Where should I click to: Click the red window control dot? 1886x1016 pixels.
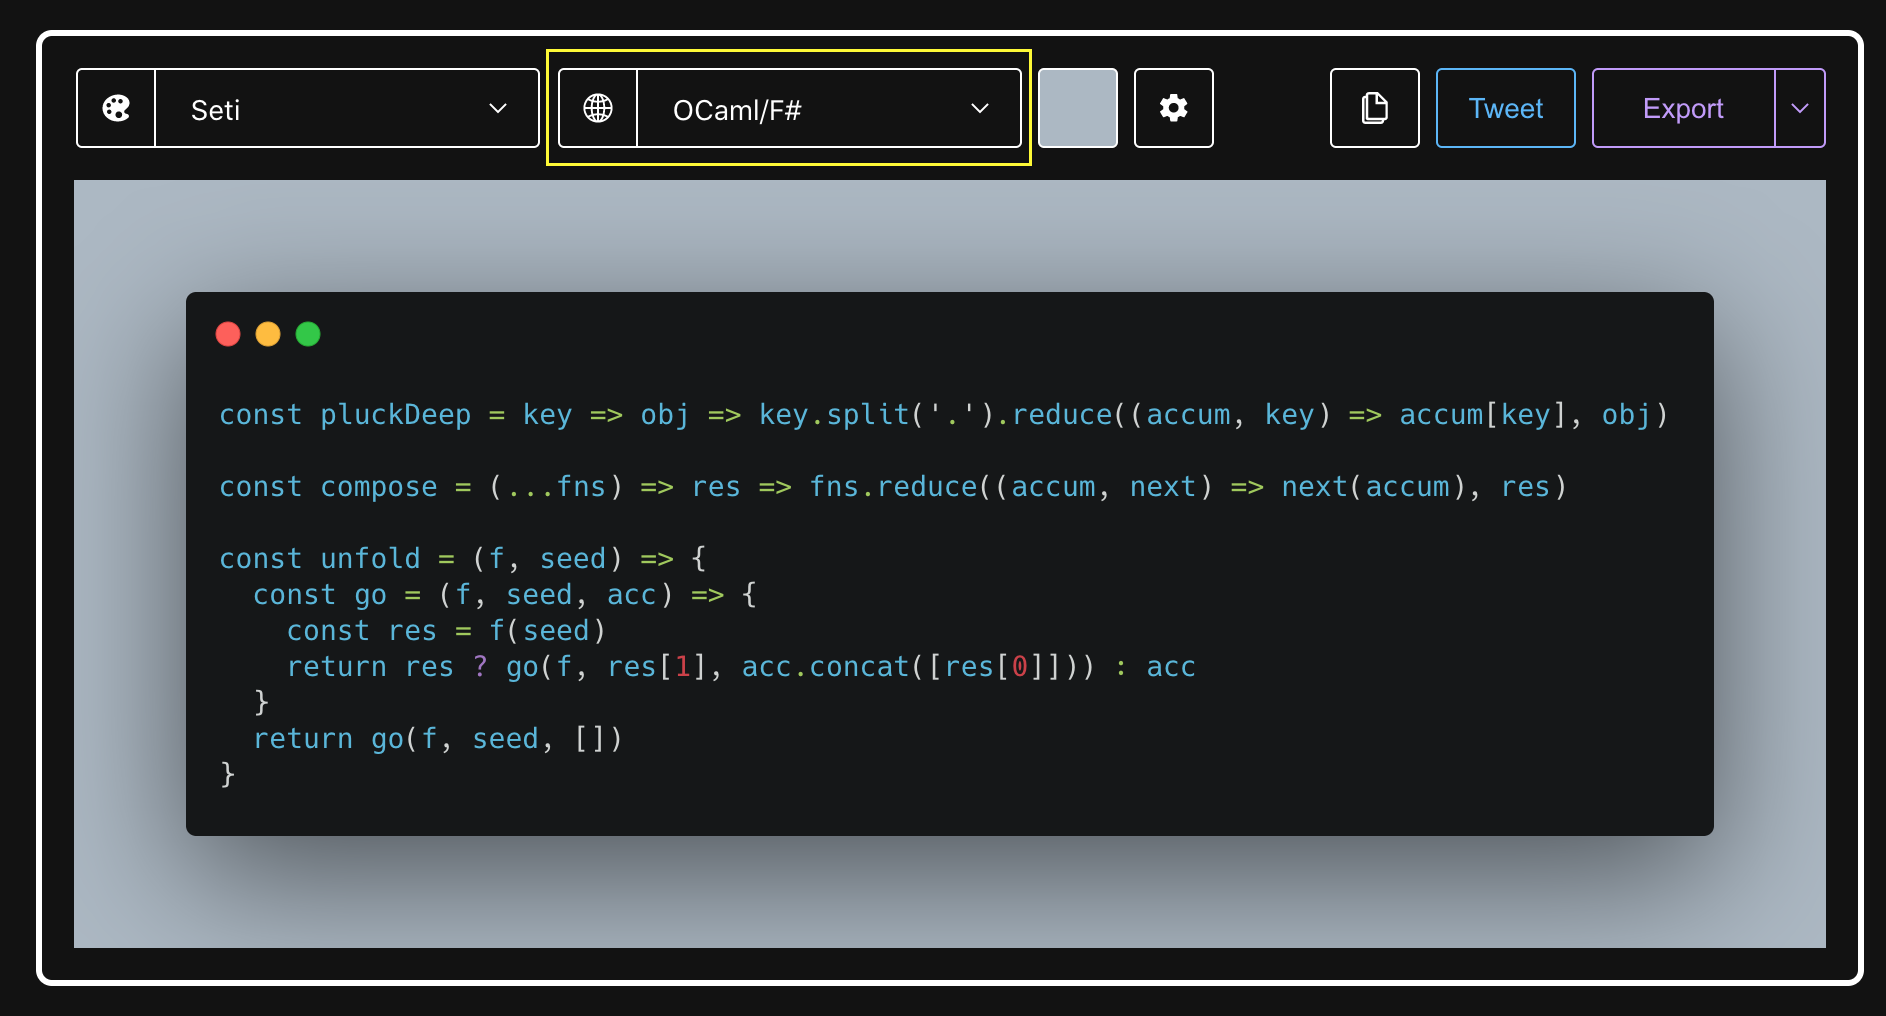pyautogui.click(x=228, y=334)
